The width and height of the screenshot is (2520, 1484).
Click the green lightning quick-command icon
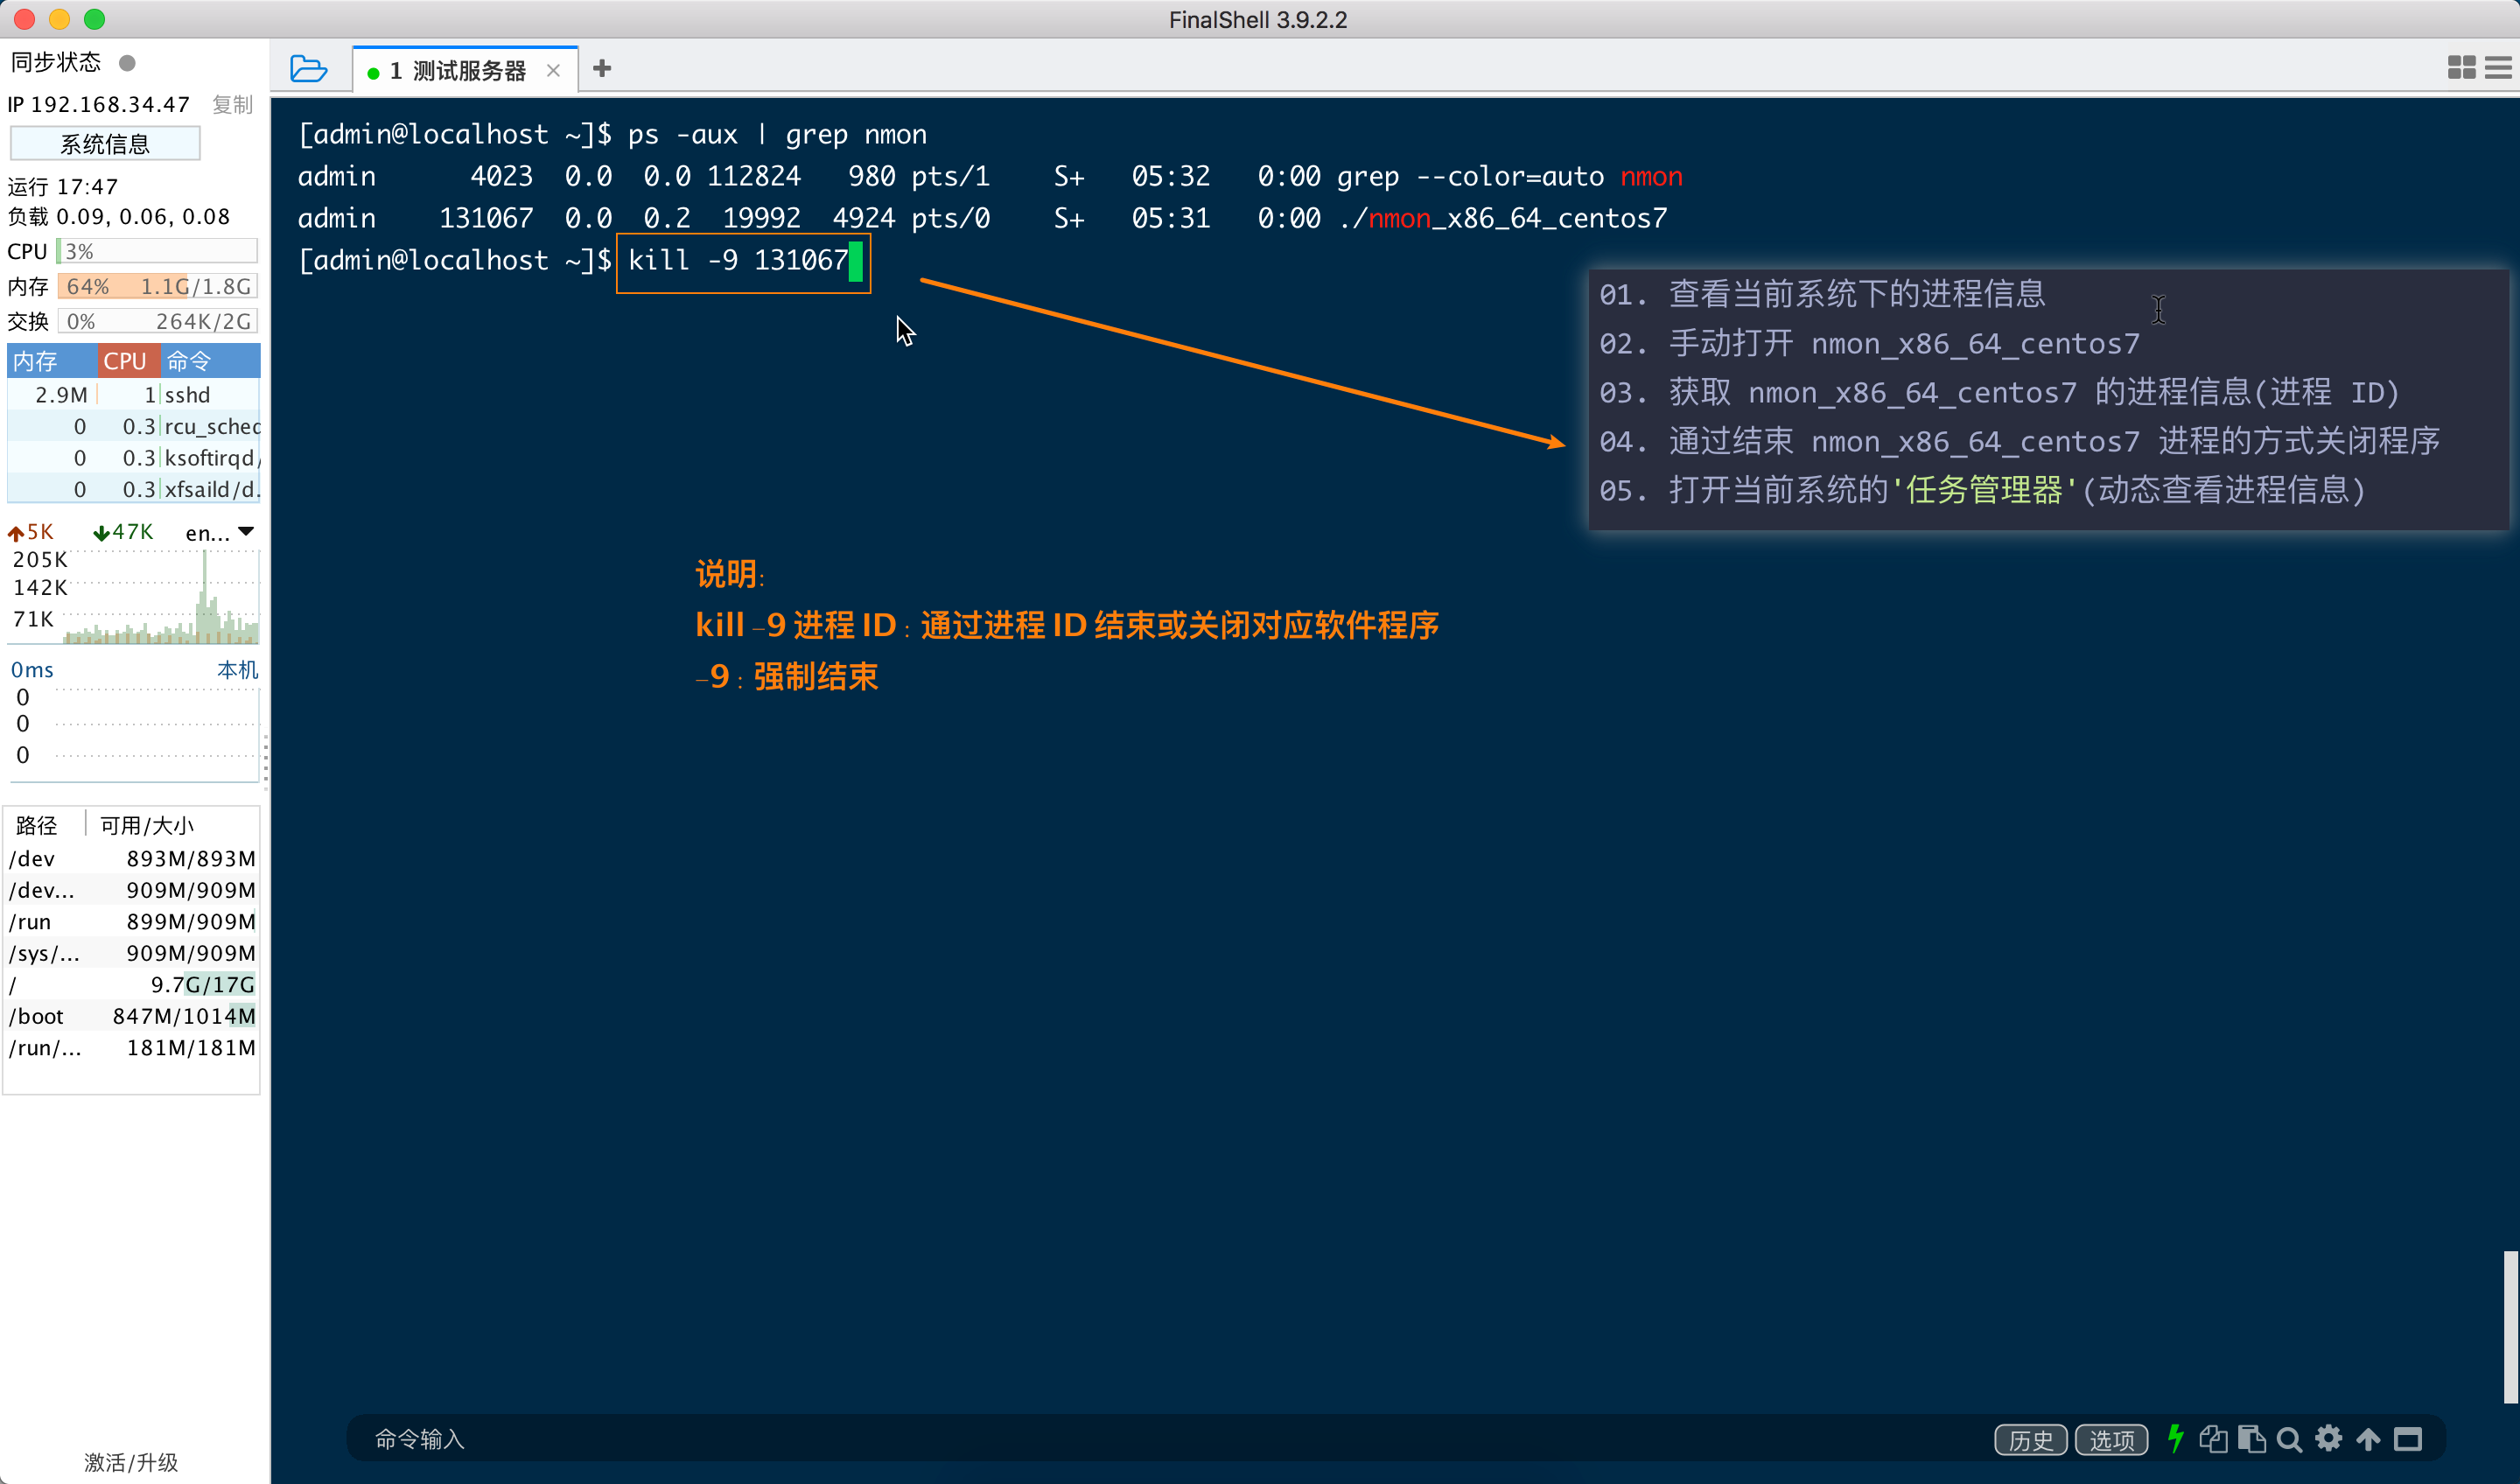tap(2174, 1439)
